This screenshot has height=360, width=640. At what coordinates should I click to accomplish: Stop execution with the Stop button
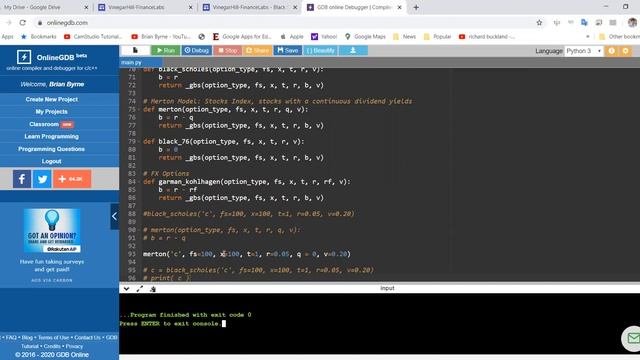coord(227,50)
